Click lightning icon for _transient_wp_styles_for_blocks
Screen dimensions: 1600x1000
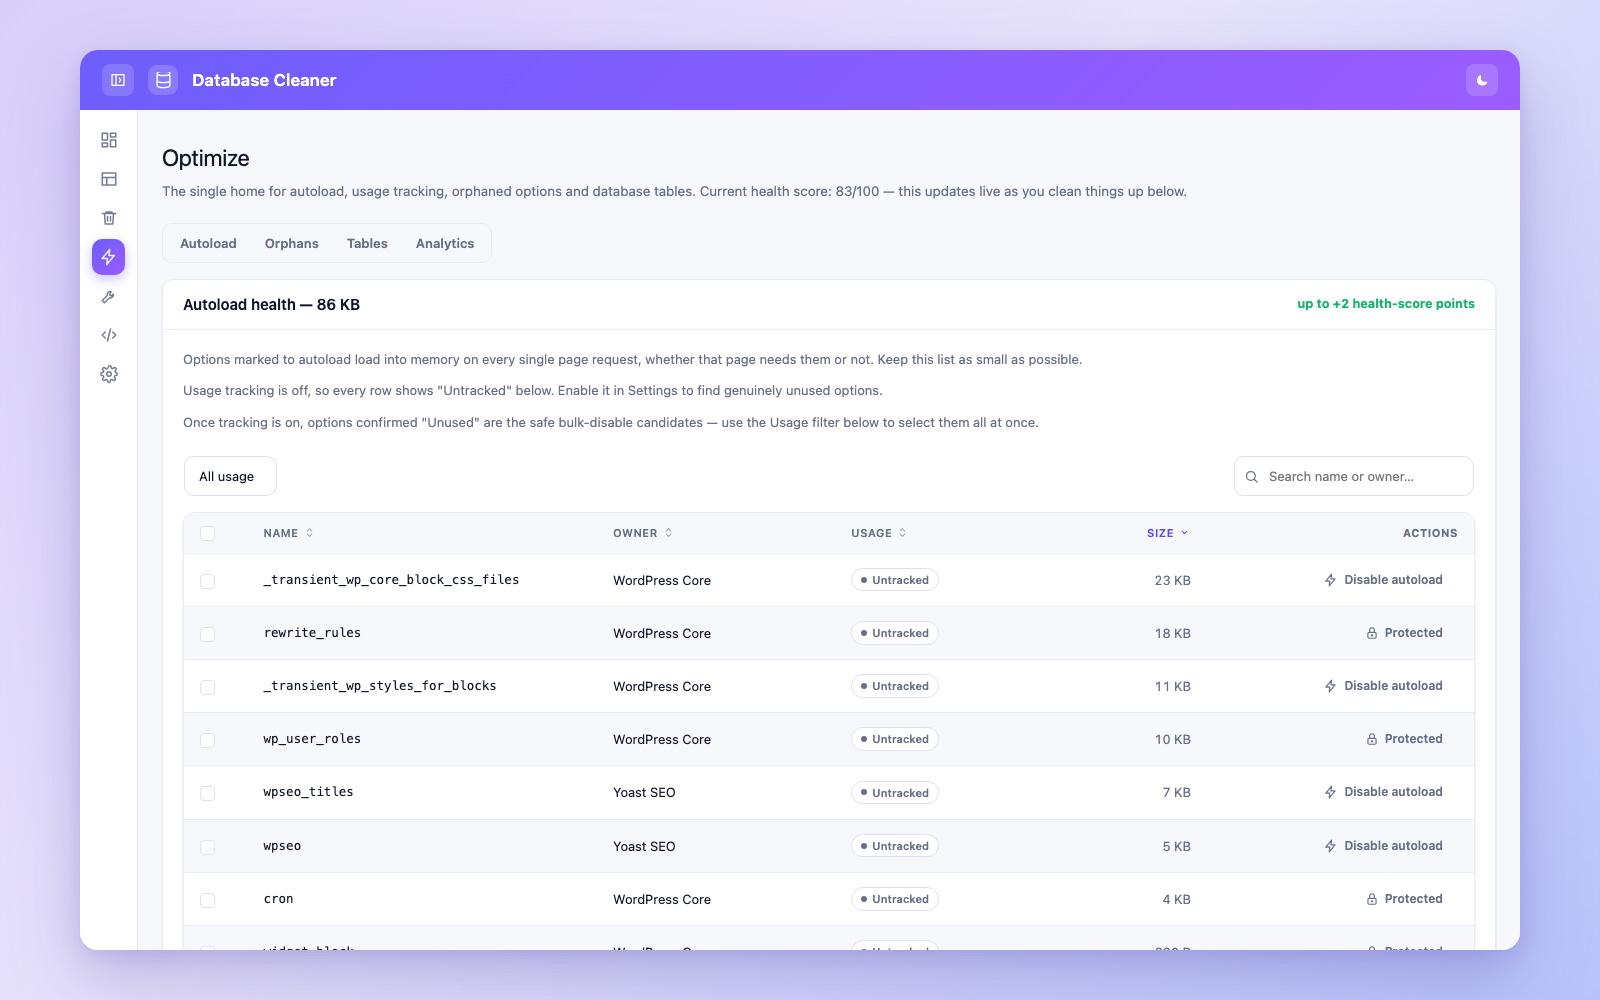tap(1330, 686)
